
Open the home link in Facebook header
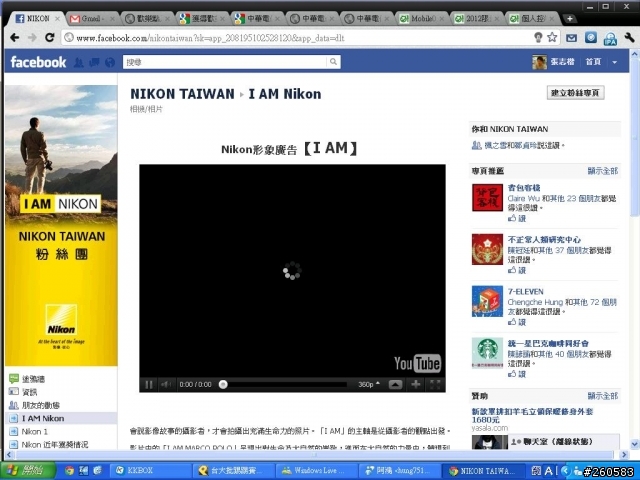[x=593, y=62]
